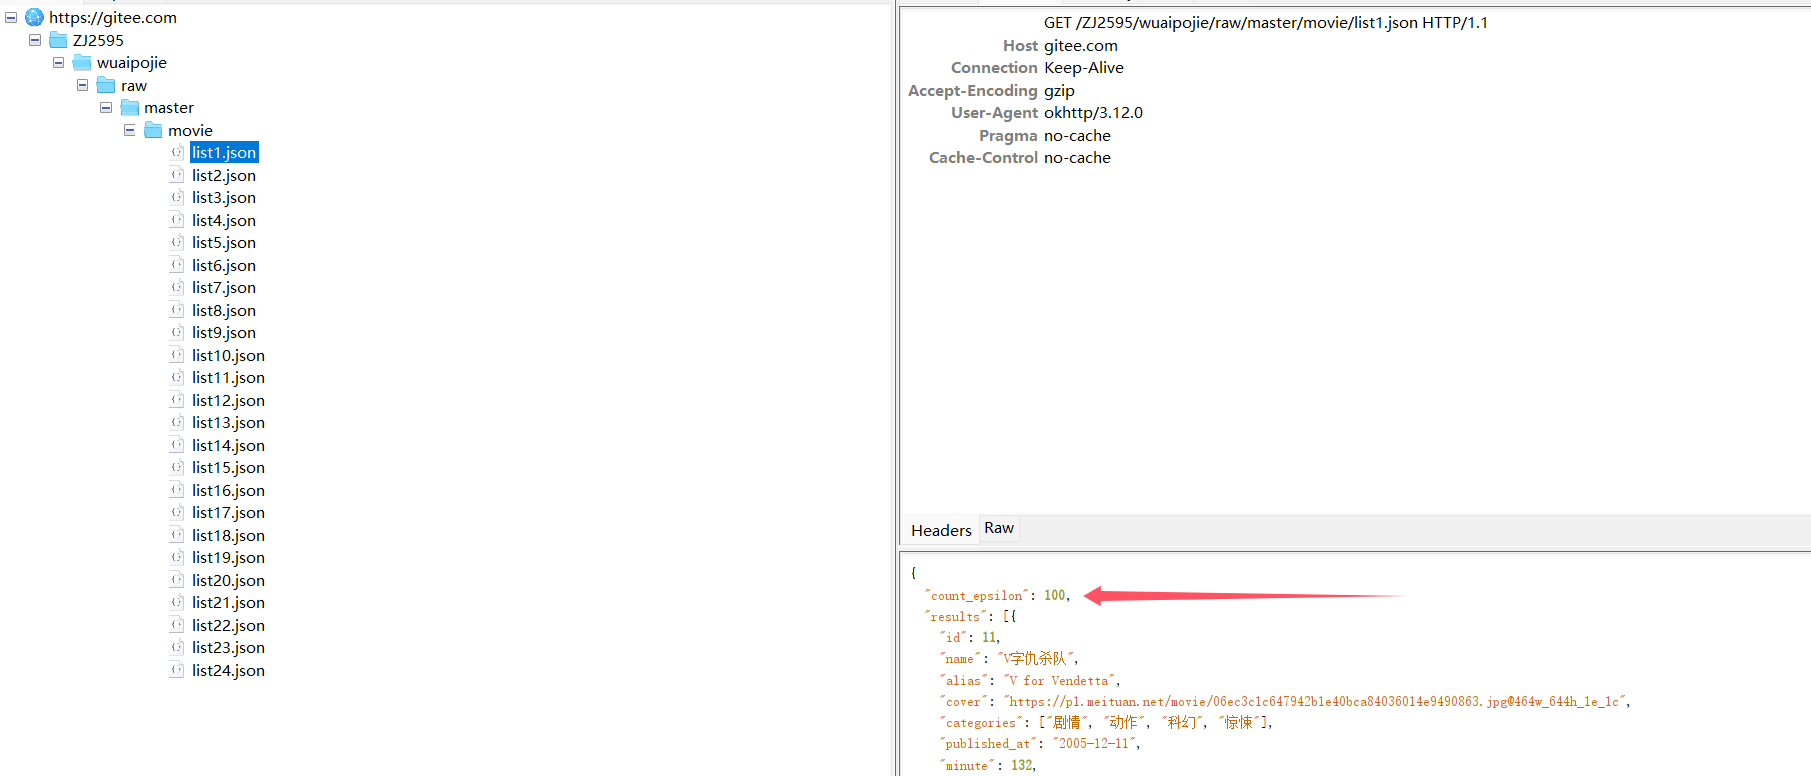This screenshot has width=1811, height=776.
Task: Select list21.json request
Action: [x=228, y=602]
